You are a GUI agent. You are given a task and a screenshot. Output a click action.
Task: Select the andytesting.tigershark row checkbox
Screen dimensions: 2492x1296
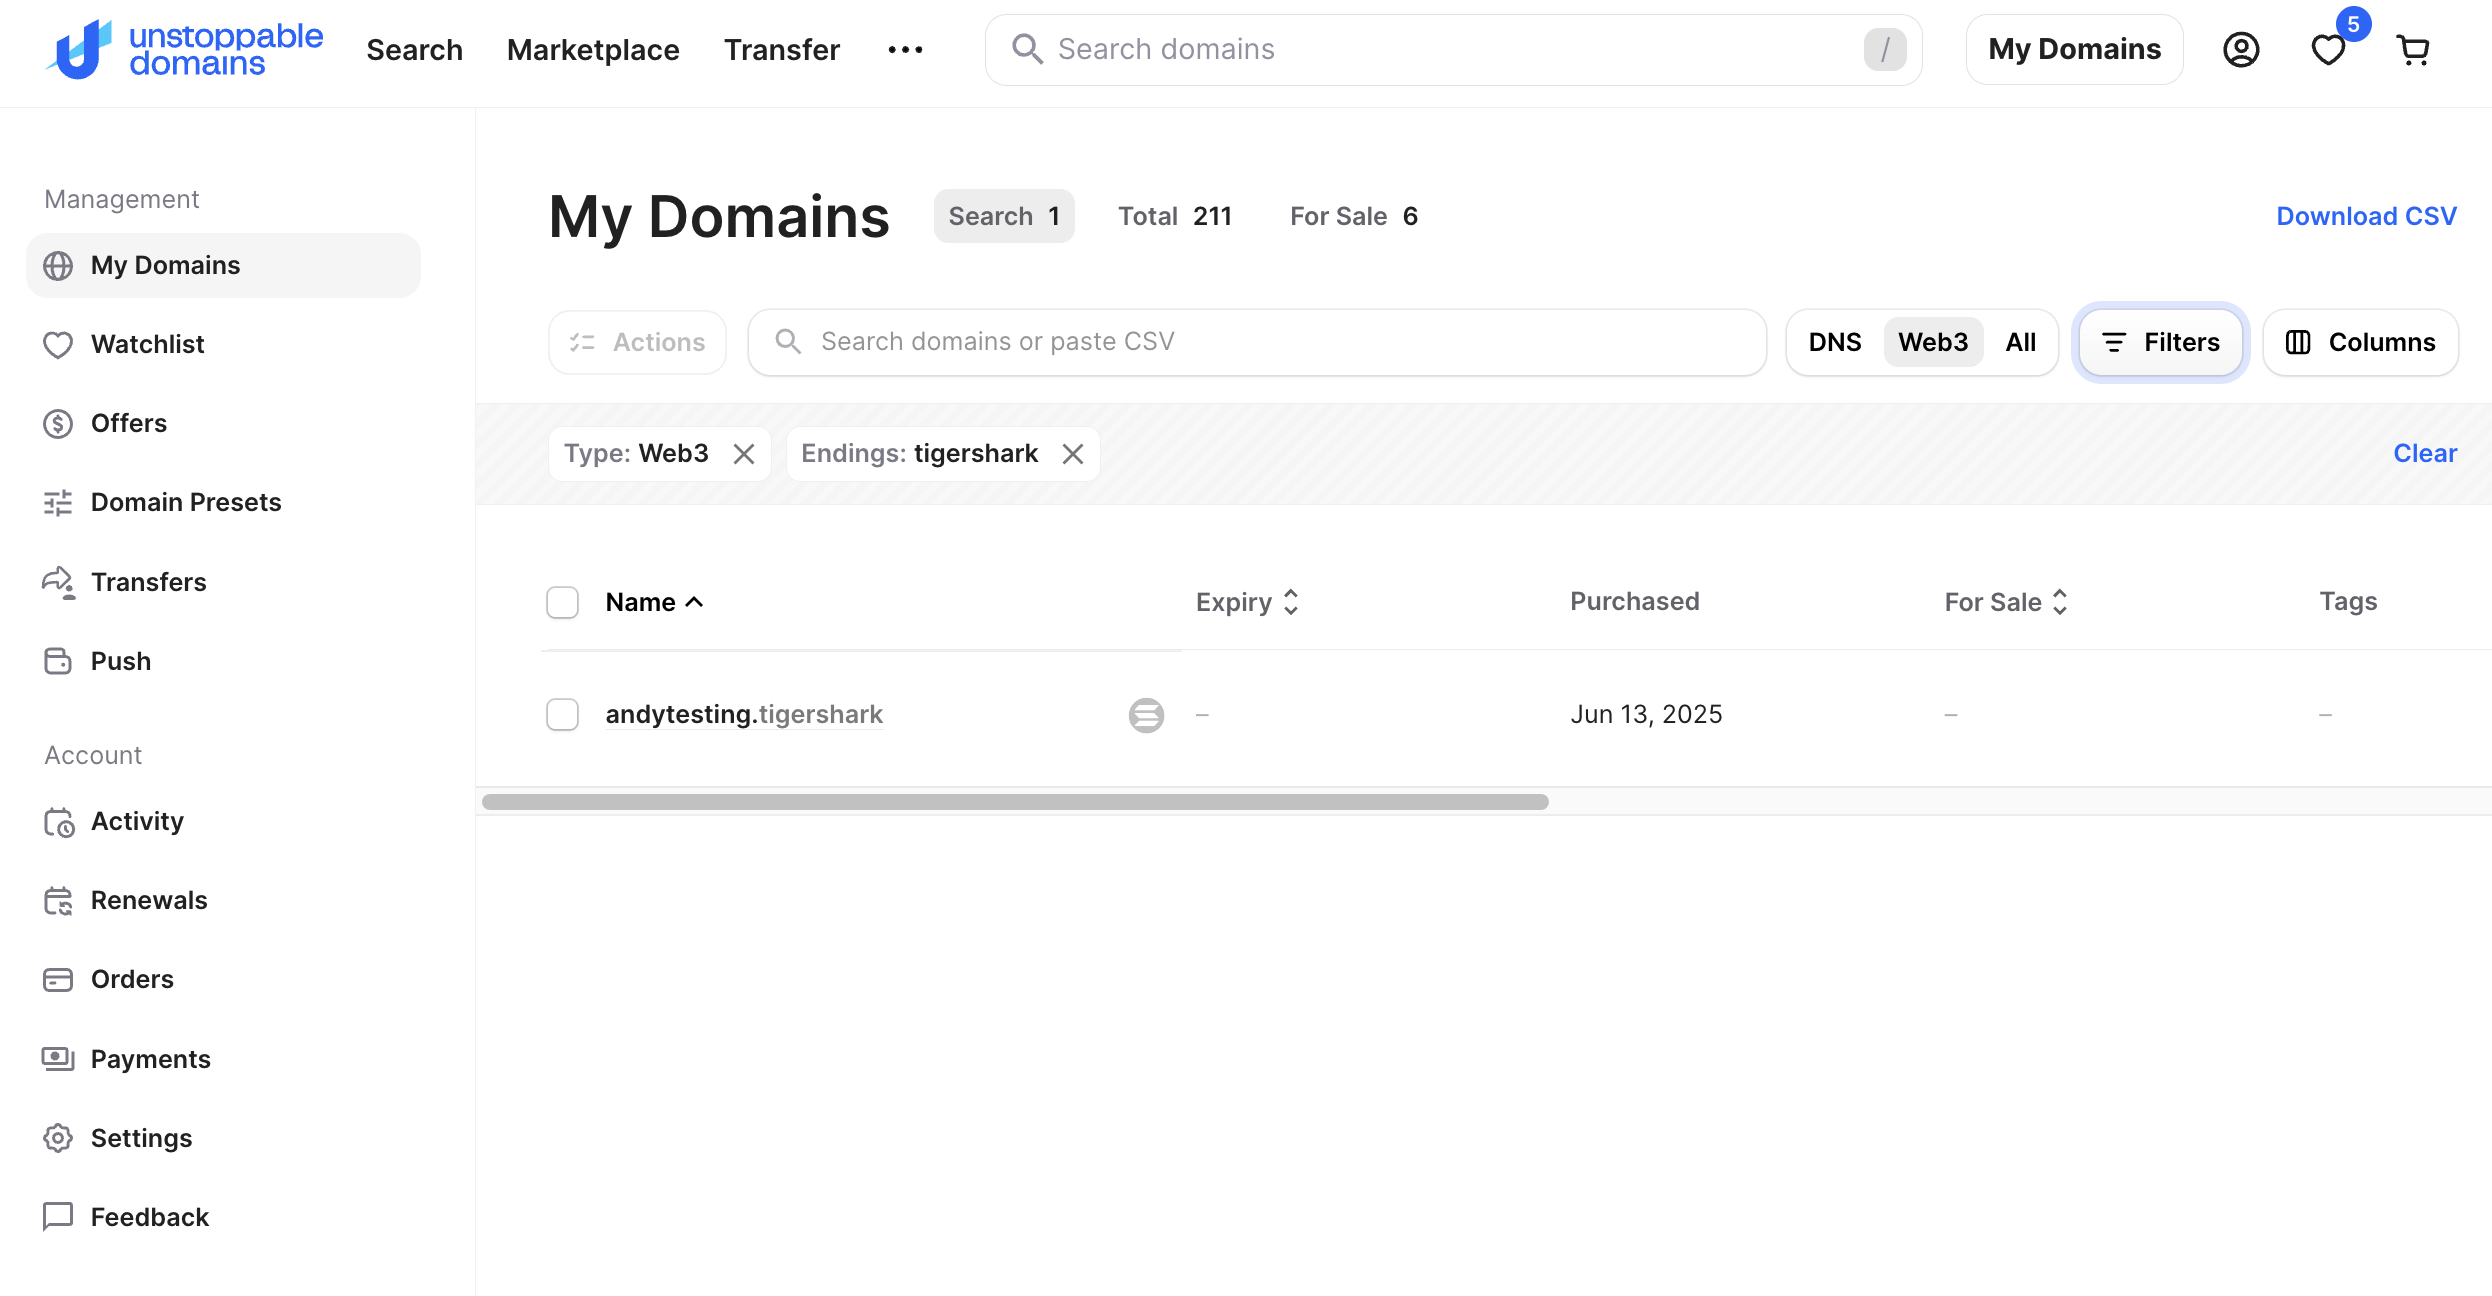(562, 714)
